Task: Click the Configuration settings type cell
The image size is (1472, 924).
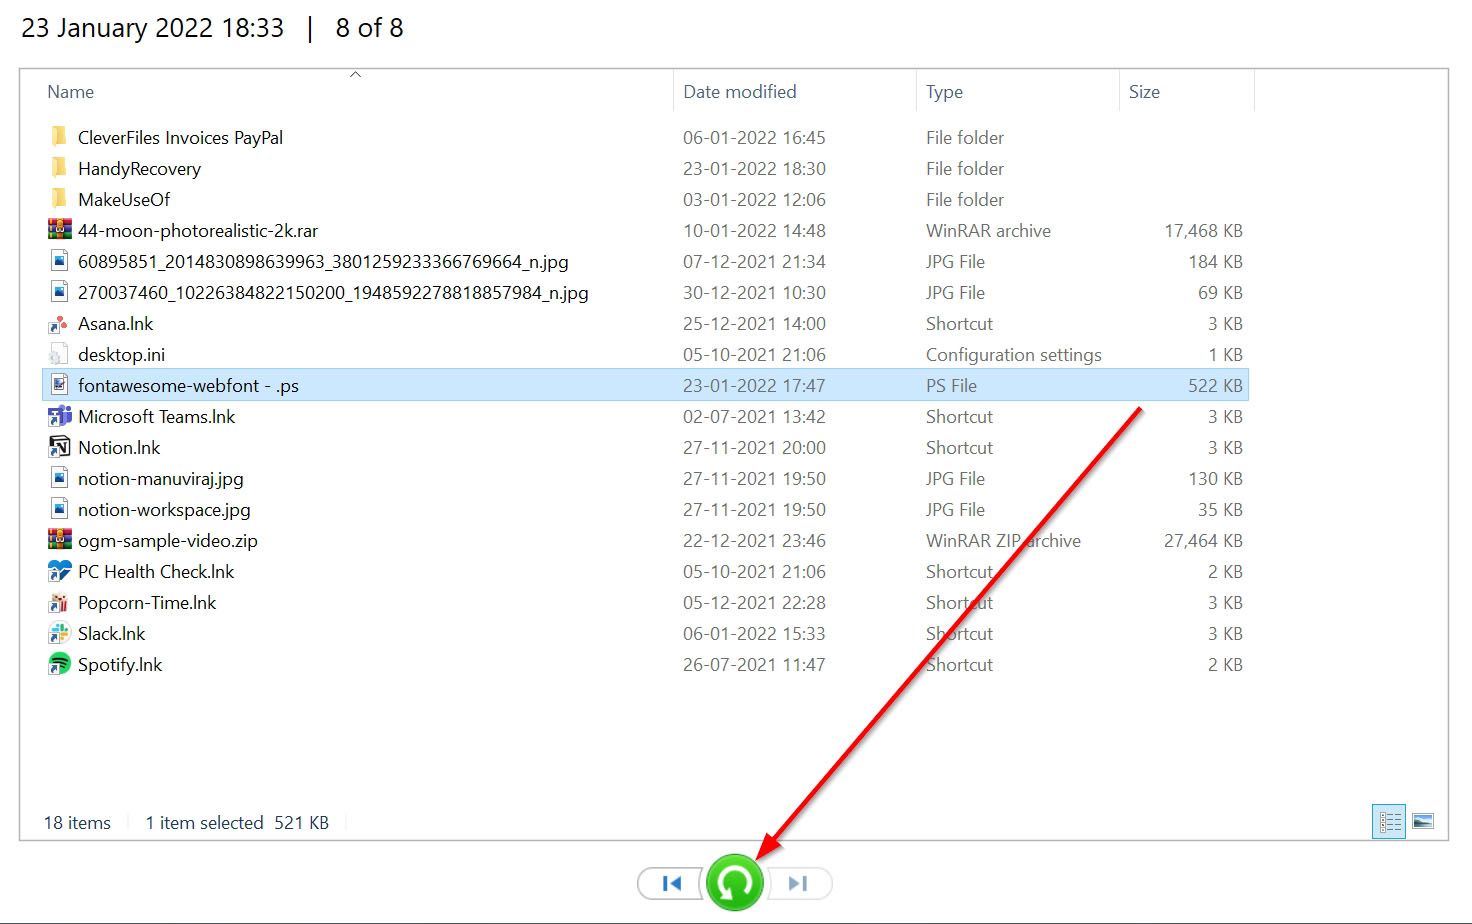Action: (1013, 355)
